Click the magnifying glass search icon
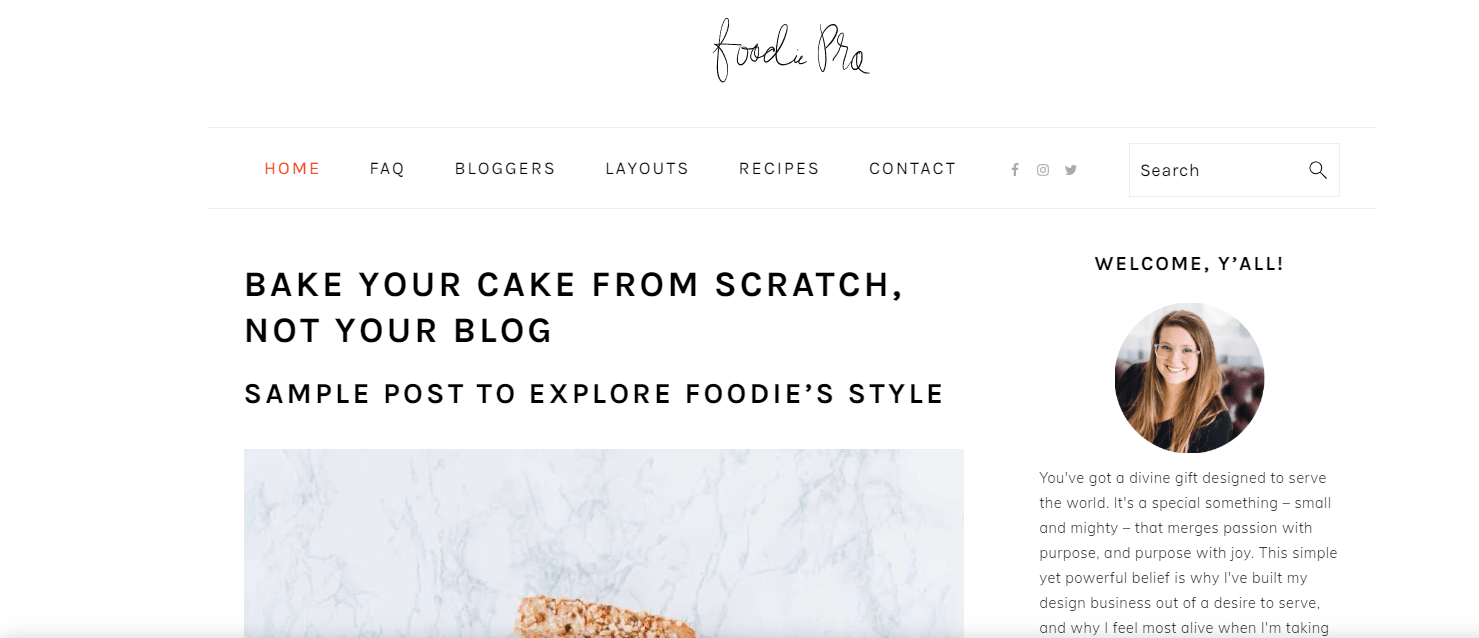The image size is (1479, 638). pyautogui.click(x=1318, y=170)
